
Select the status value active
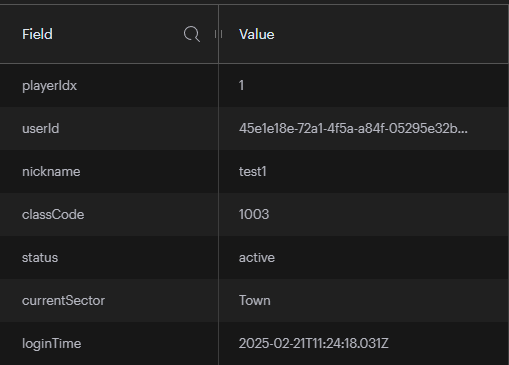(x=257, y=258)
